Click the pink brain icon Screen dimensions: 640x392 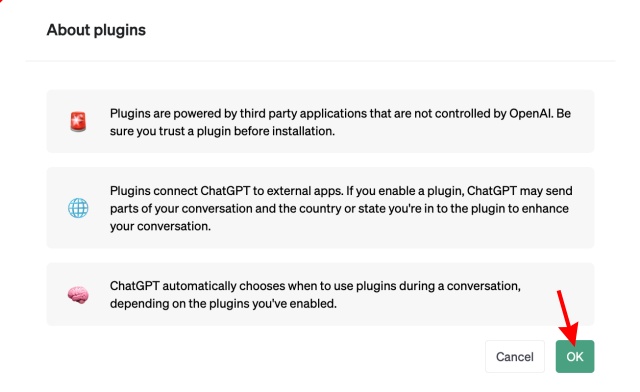[78, 295]
